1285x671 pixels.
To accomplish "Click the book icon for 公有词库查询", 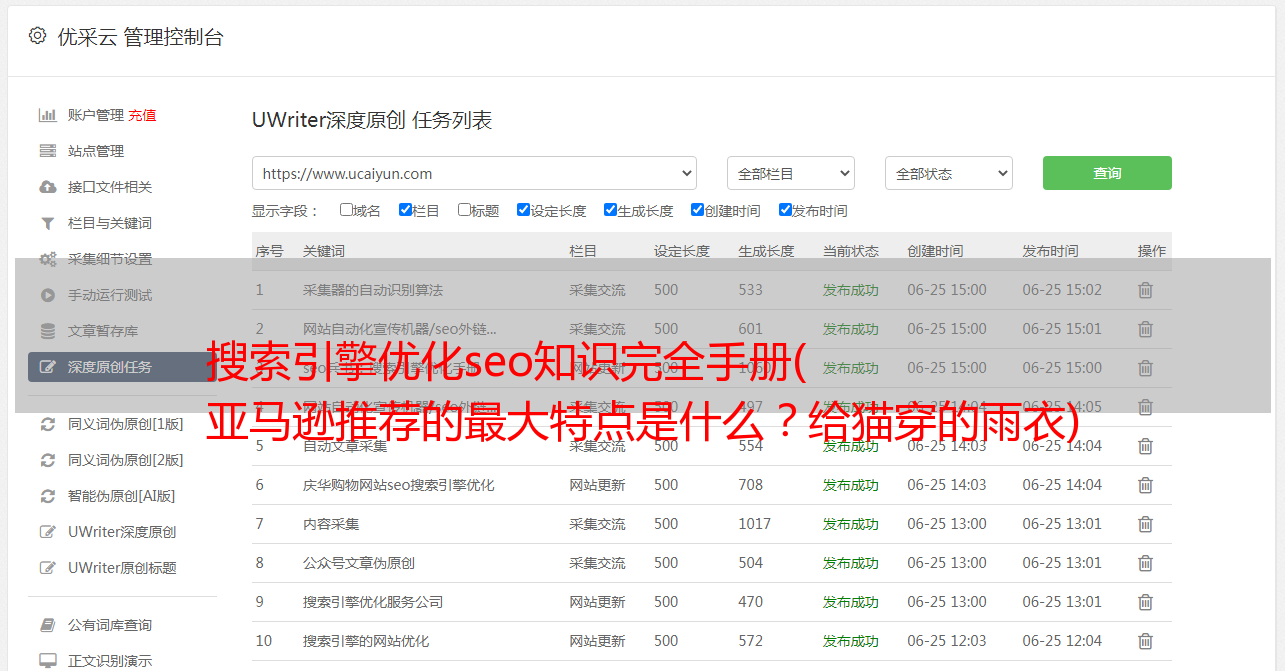I will (x=47, y=625).
